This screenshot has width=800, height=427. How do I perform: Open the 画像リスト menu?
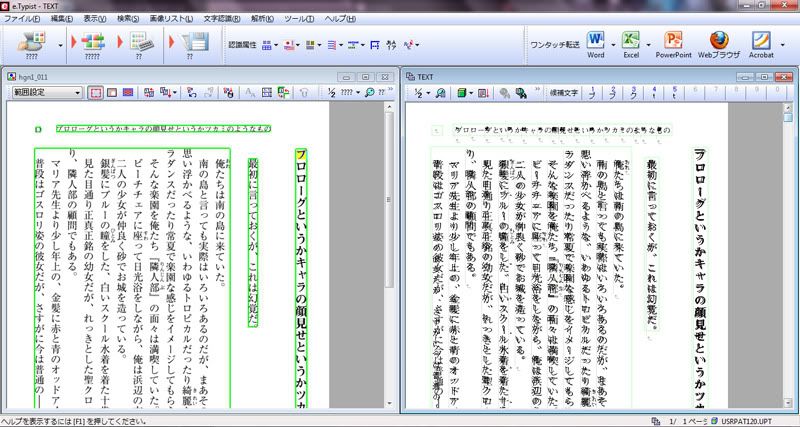point(171,19)
